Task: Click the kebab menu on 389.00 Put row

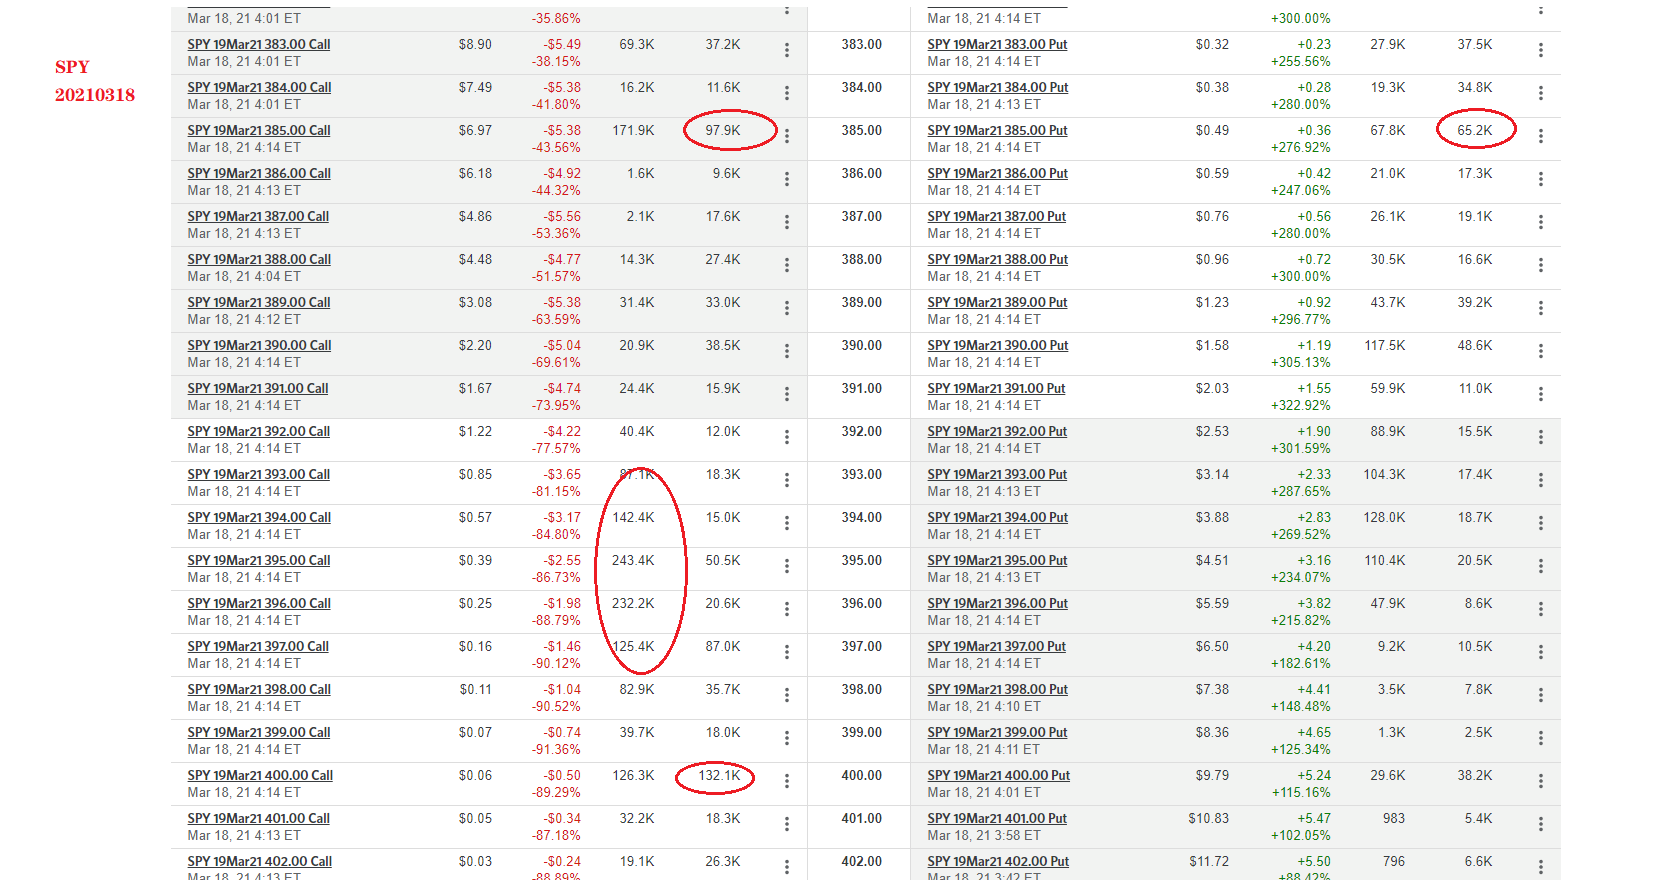Action: pyautogui.click(x=1541, y=308)
